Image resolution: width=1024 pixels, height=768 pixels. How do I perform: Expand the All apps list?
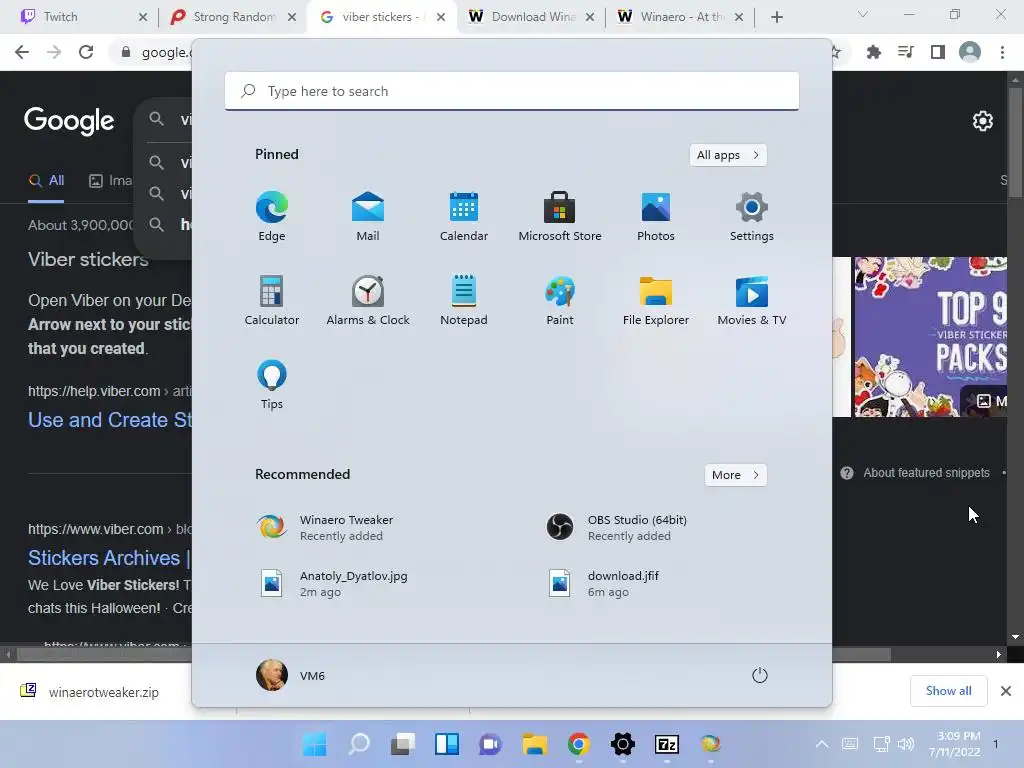click(728, 155)
